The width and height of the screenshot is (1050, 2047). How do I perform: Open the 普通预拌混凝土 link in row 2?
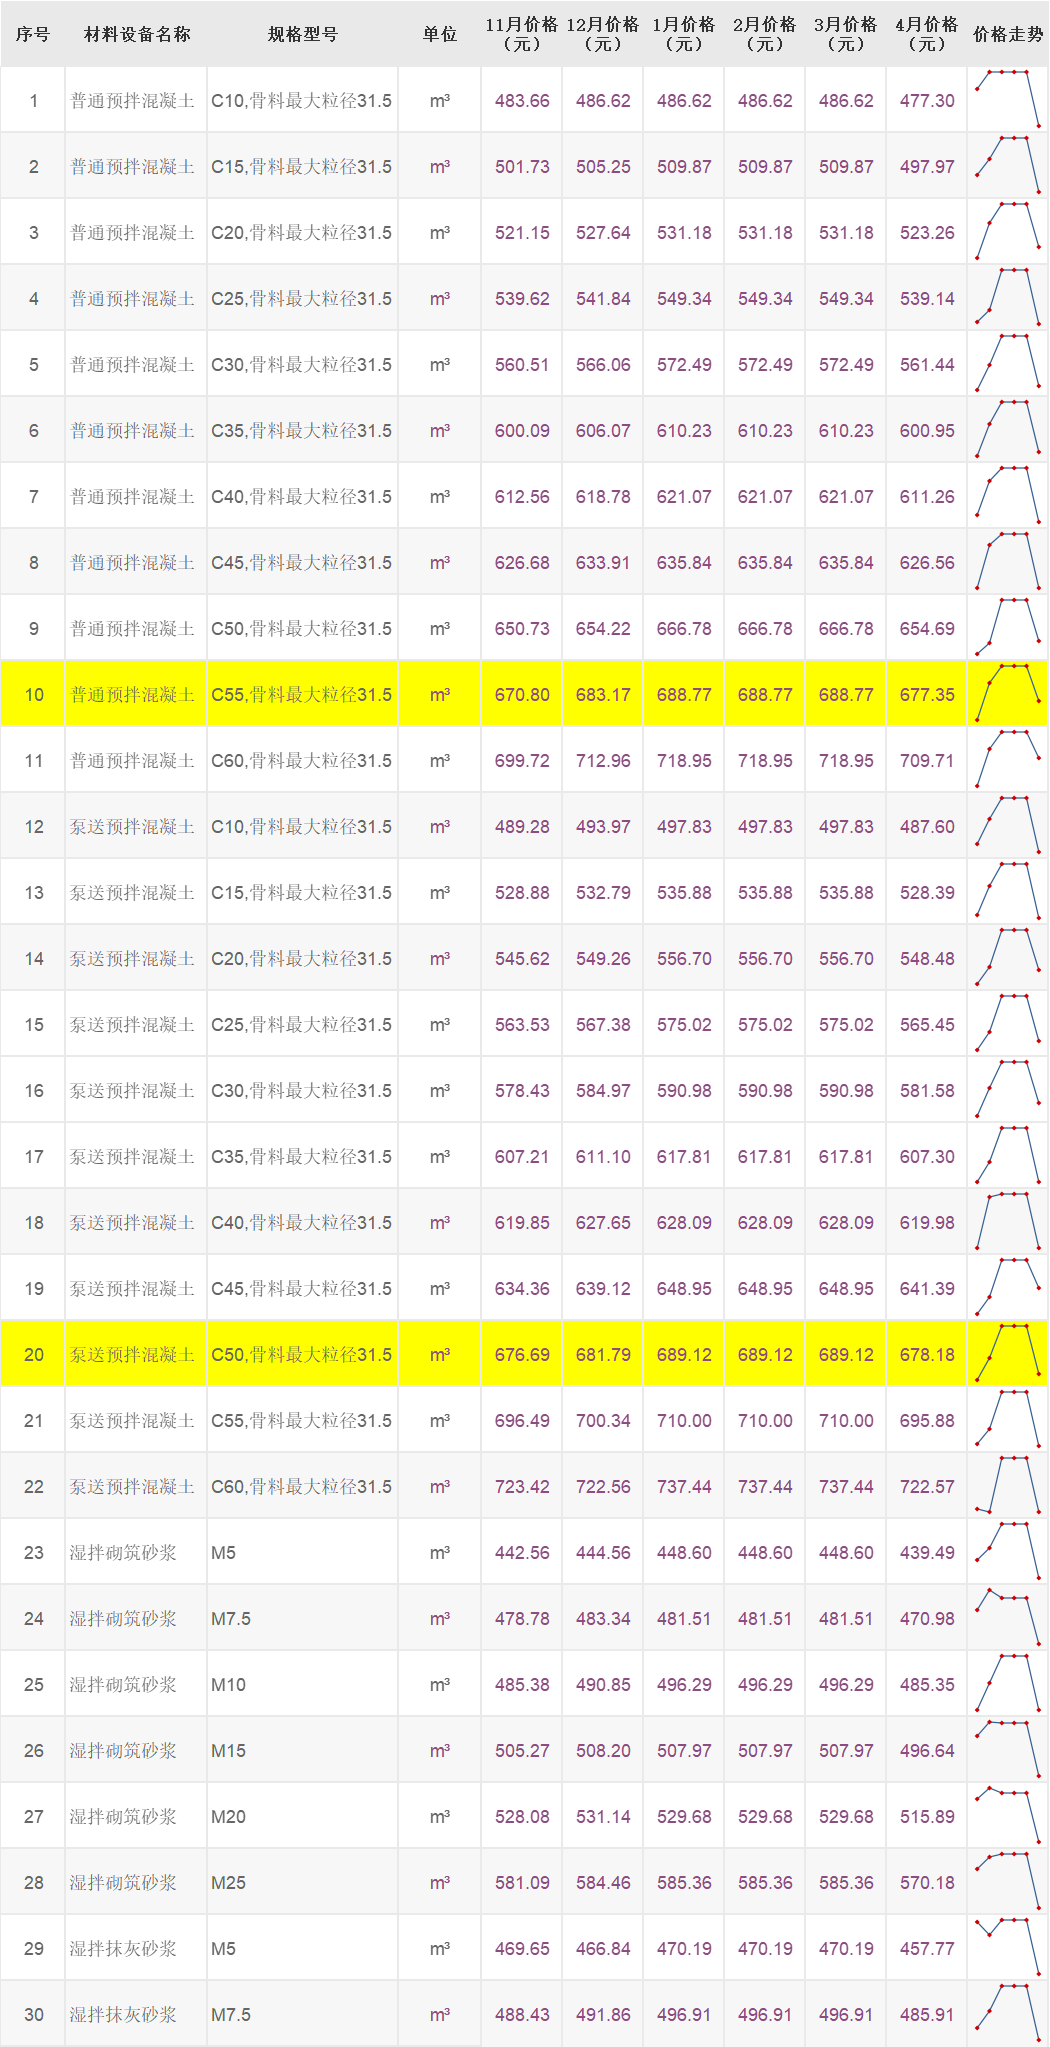132,167
